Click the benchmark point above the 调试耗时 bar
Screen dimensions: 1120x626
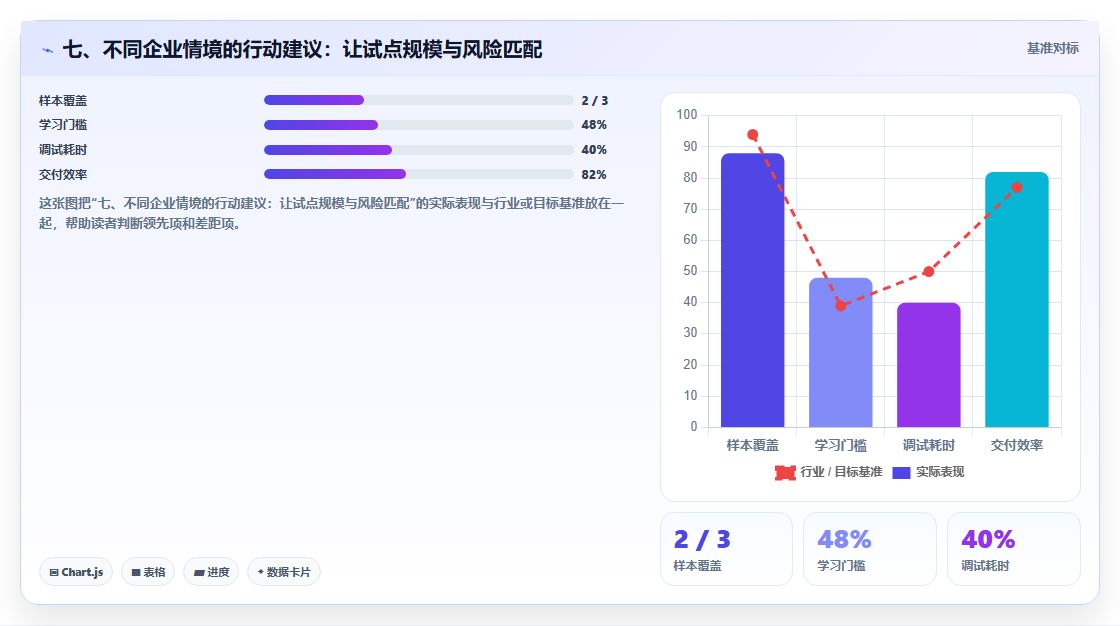(929, 272)
